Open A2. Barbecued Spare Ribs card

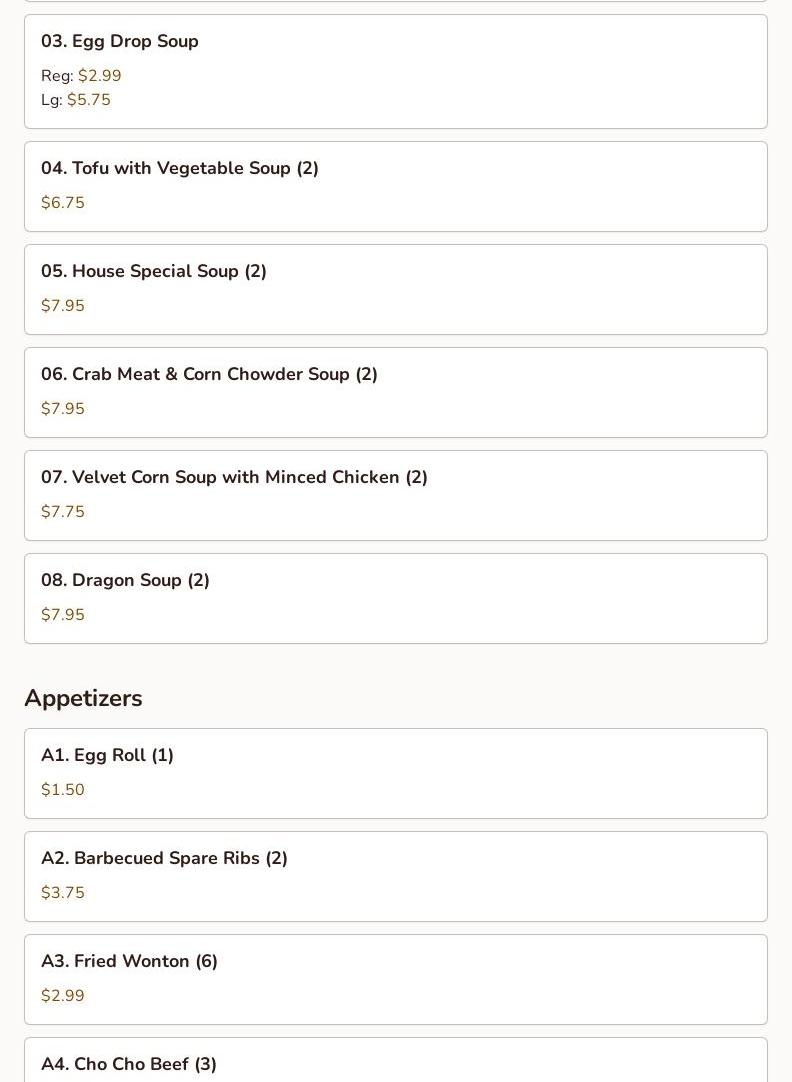click(x=396, y=876)
